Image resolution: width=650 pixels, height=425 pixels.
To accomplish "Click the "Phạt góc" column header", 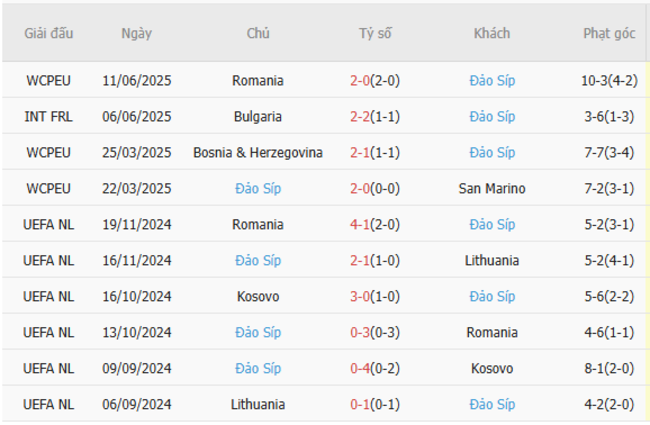I will point(610,33).
